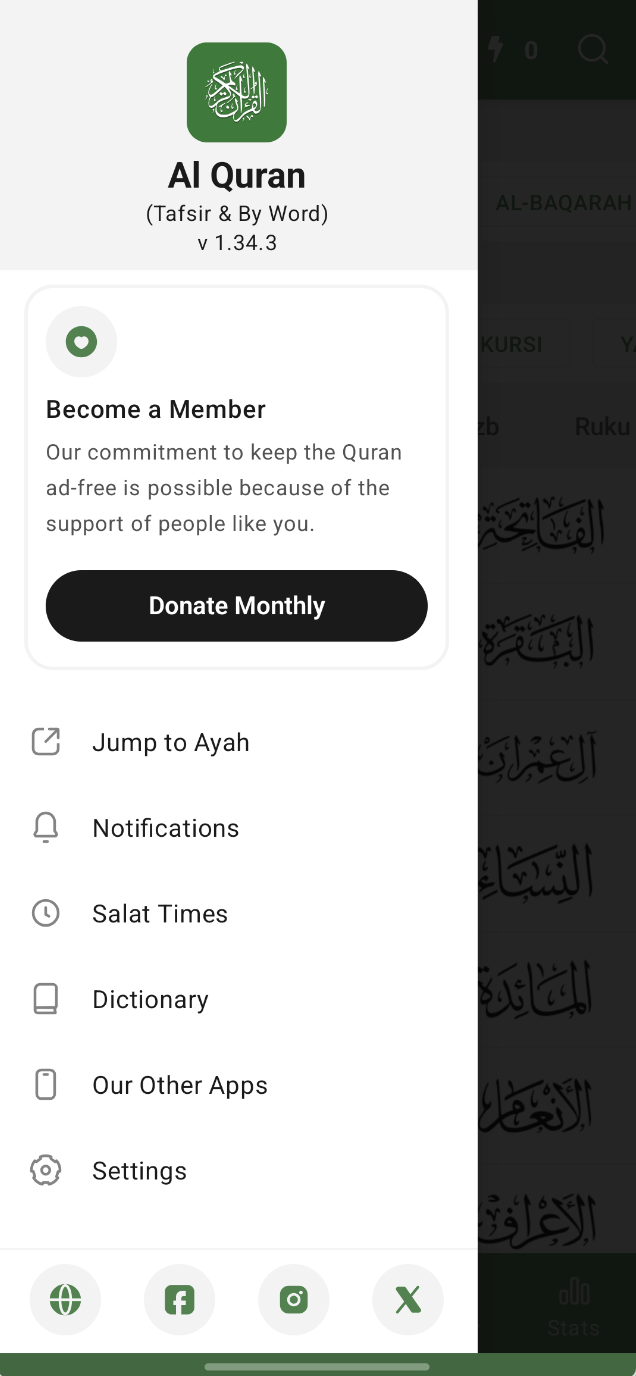Open the website globe link
The height and width of the screenshot is (1376, 636).
66,1300
